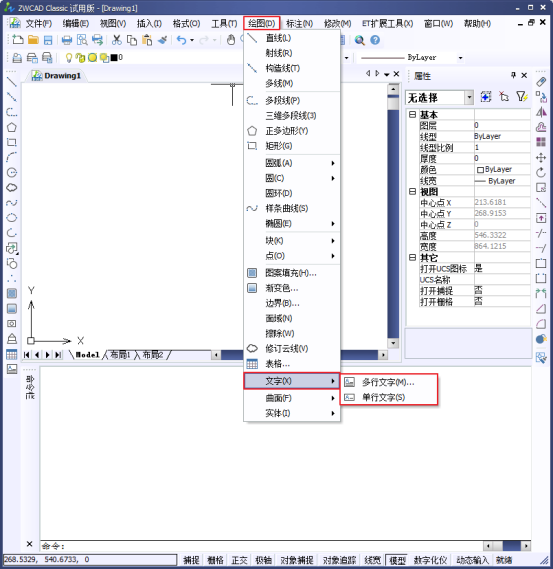
Task: Click the Quick Select icon in properties panel
Action: (522, 97)
